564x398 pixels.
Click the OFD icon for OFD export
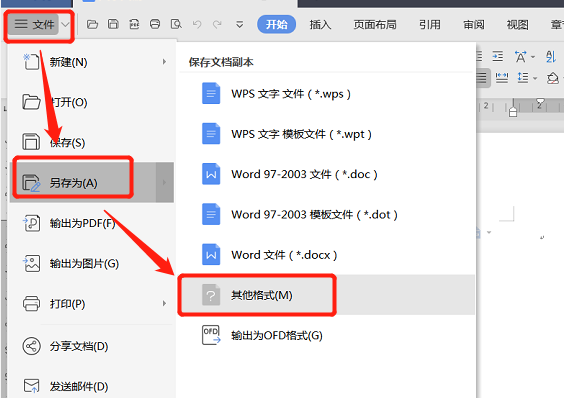pos(211,335)
